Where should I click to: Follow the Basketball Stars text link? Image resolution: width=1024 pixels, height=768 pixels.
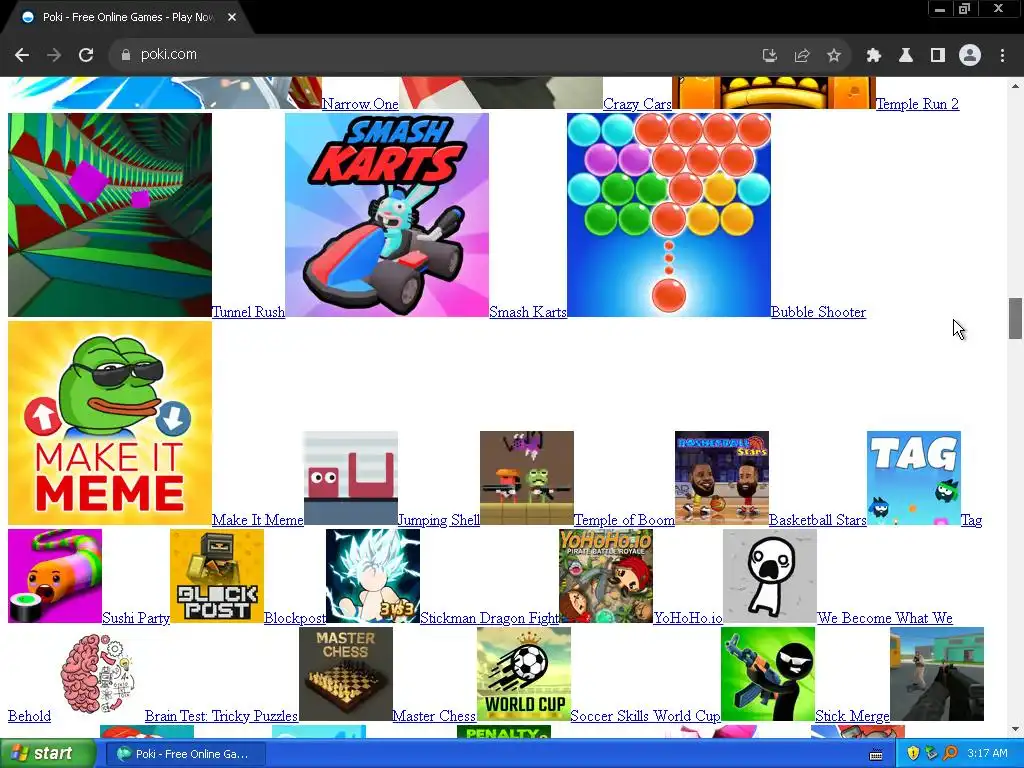[x=818, y=520]
